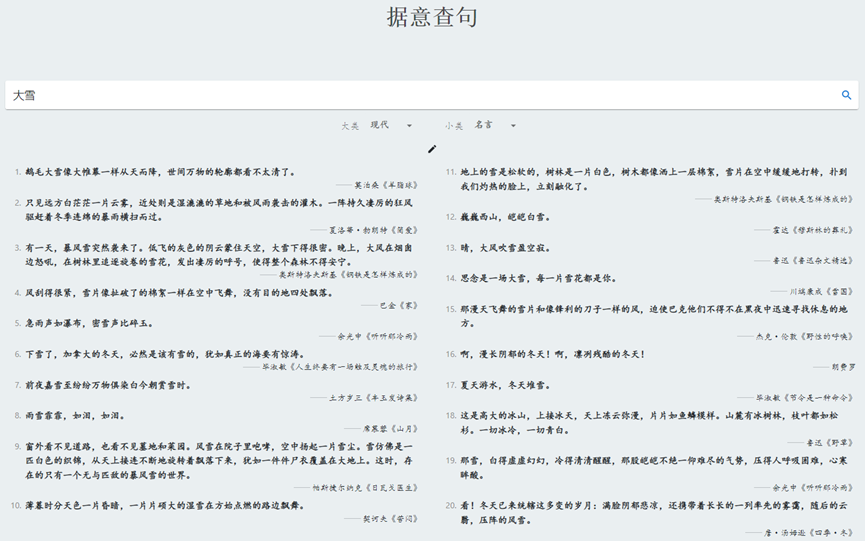Select result 8 雨雪霏霏
Image resolution: width=865 pixels, height=541 pixels.
(x=75, y=416)
